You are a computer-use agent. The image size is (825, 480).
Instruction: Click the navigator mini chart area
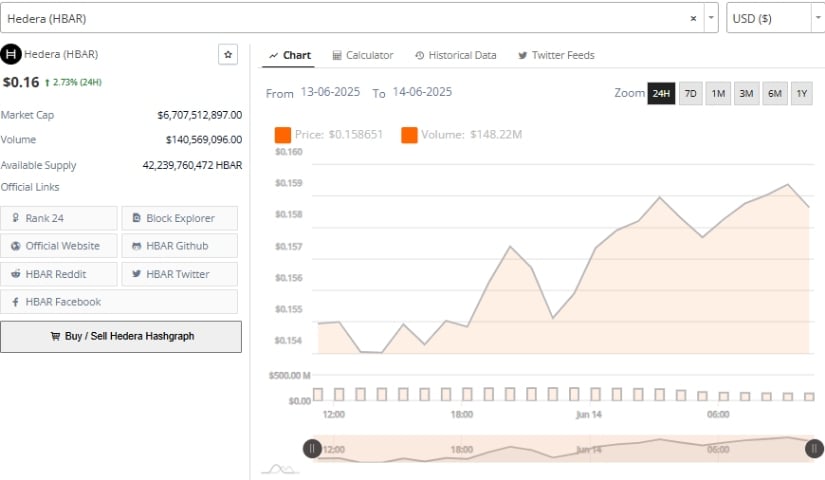[563, 449]
